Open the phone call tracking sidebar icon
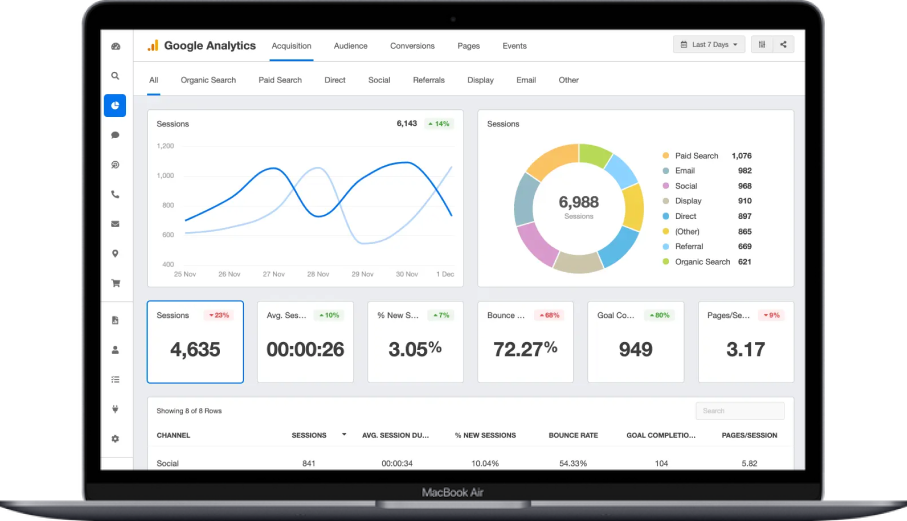This screenshot has width=907, height=521. (x=115, y=195)
